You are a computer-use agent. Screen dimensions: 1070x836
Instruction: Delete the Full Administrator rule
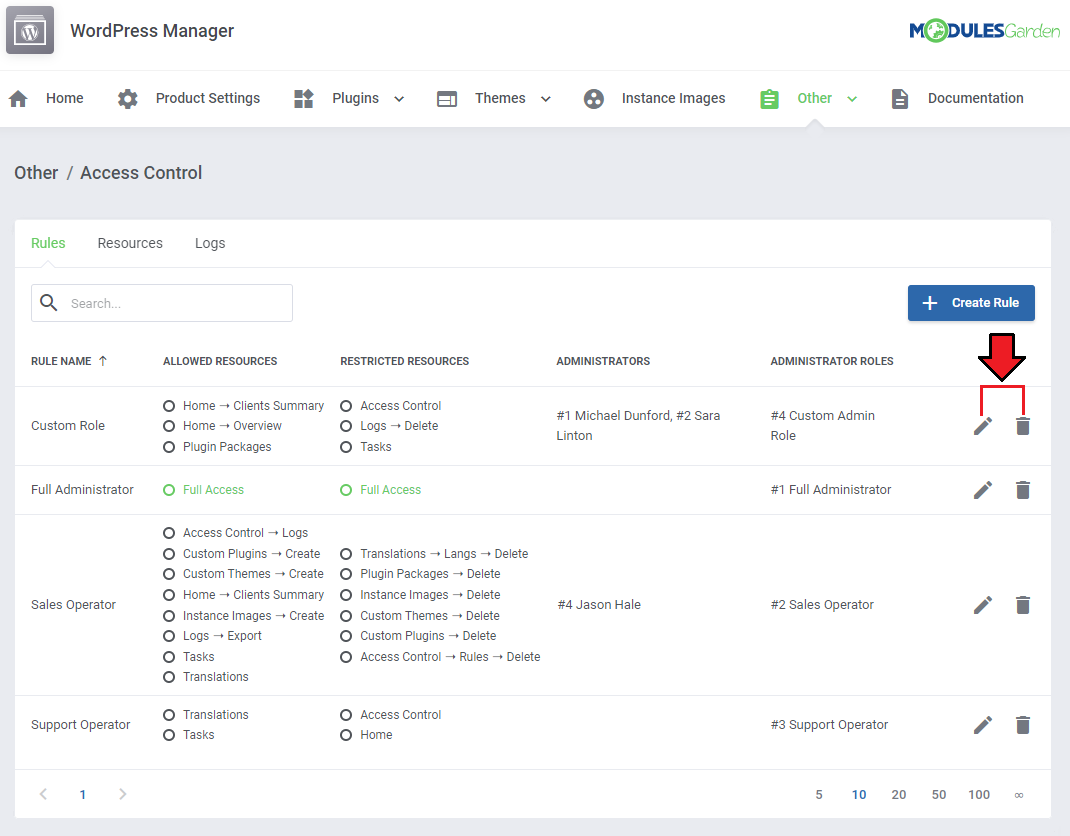(1022, 490)
